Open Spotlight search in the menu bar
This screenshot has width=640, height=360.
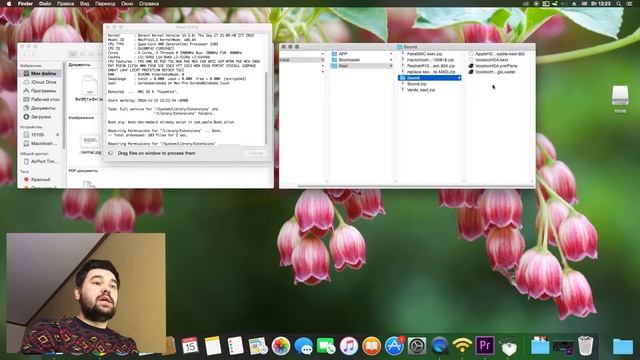[619, 4]
